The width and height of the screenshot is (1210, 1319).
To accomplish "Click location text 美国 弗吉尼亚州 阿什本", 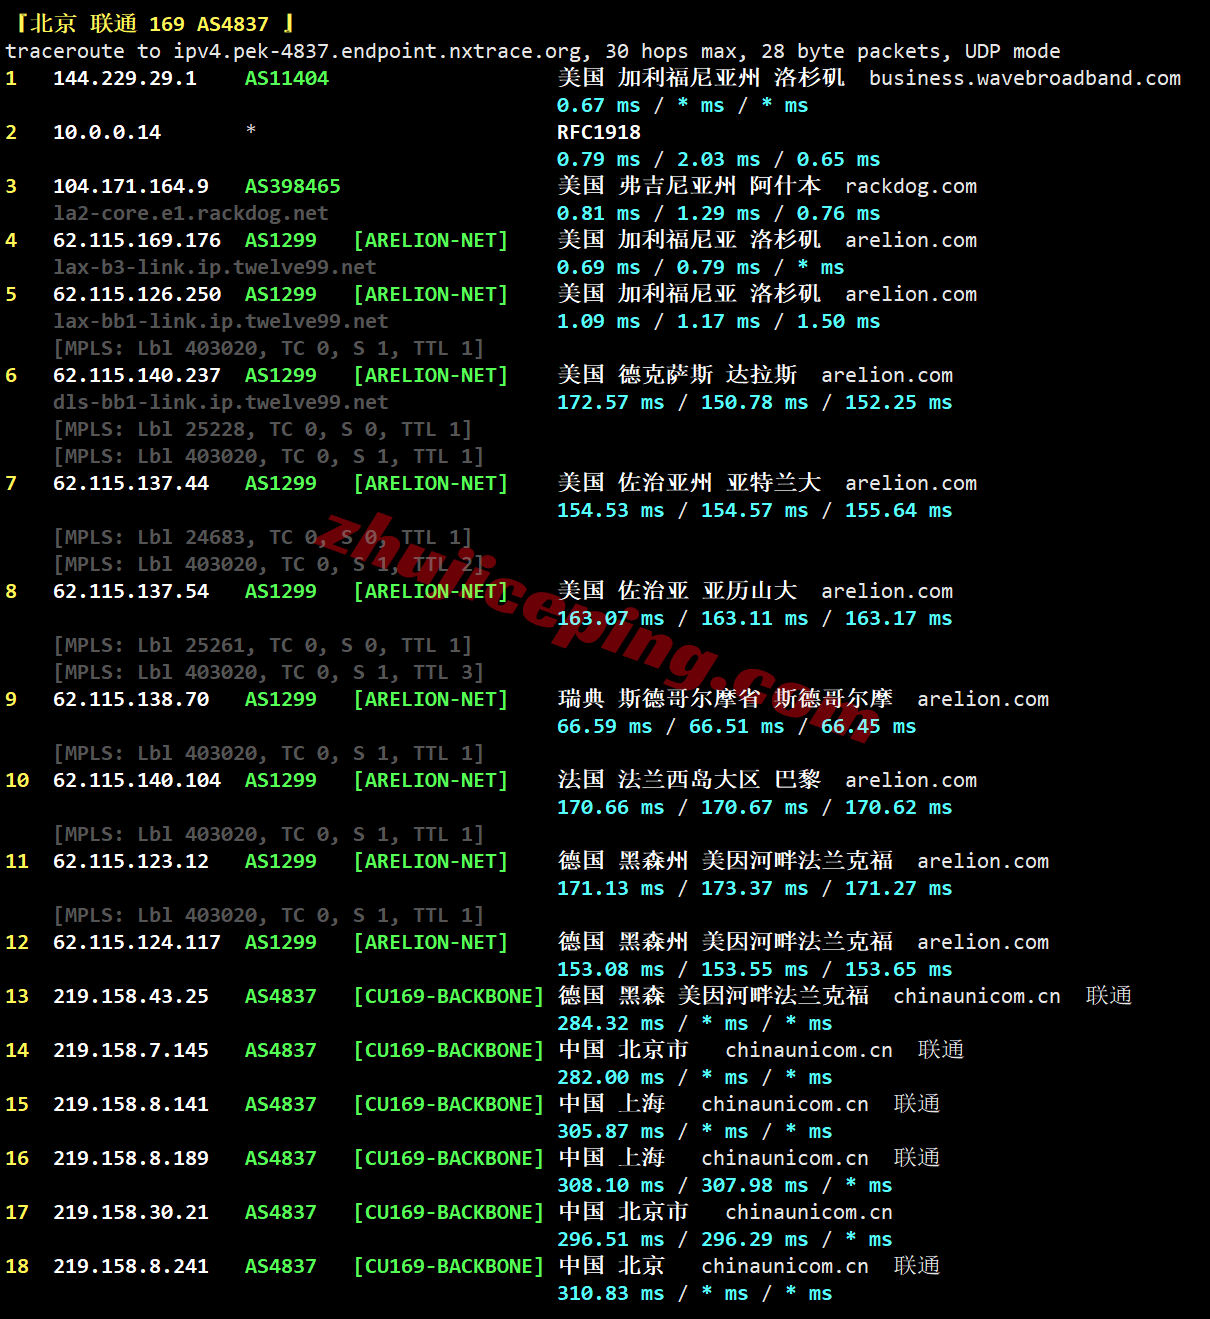I will [689, 186].
